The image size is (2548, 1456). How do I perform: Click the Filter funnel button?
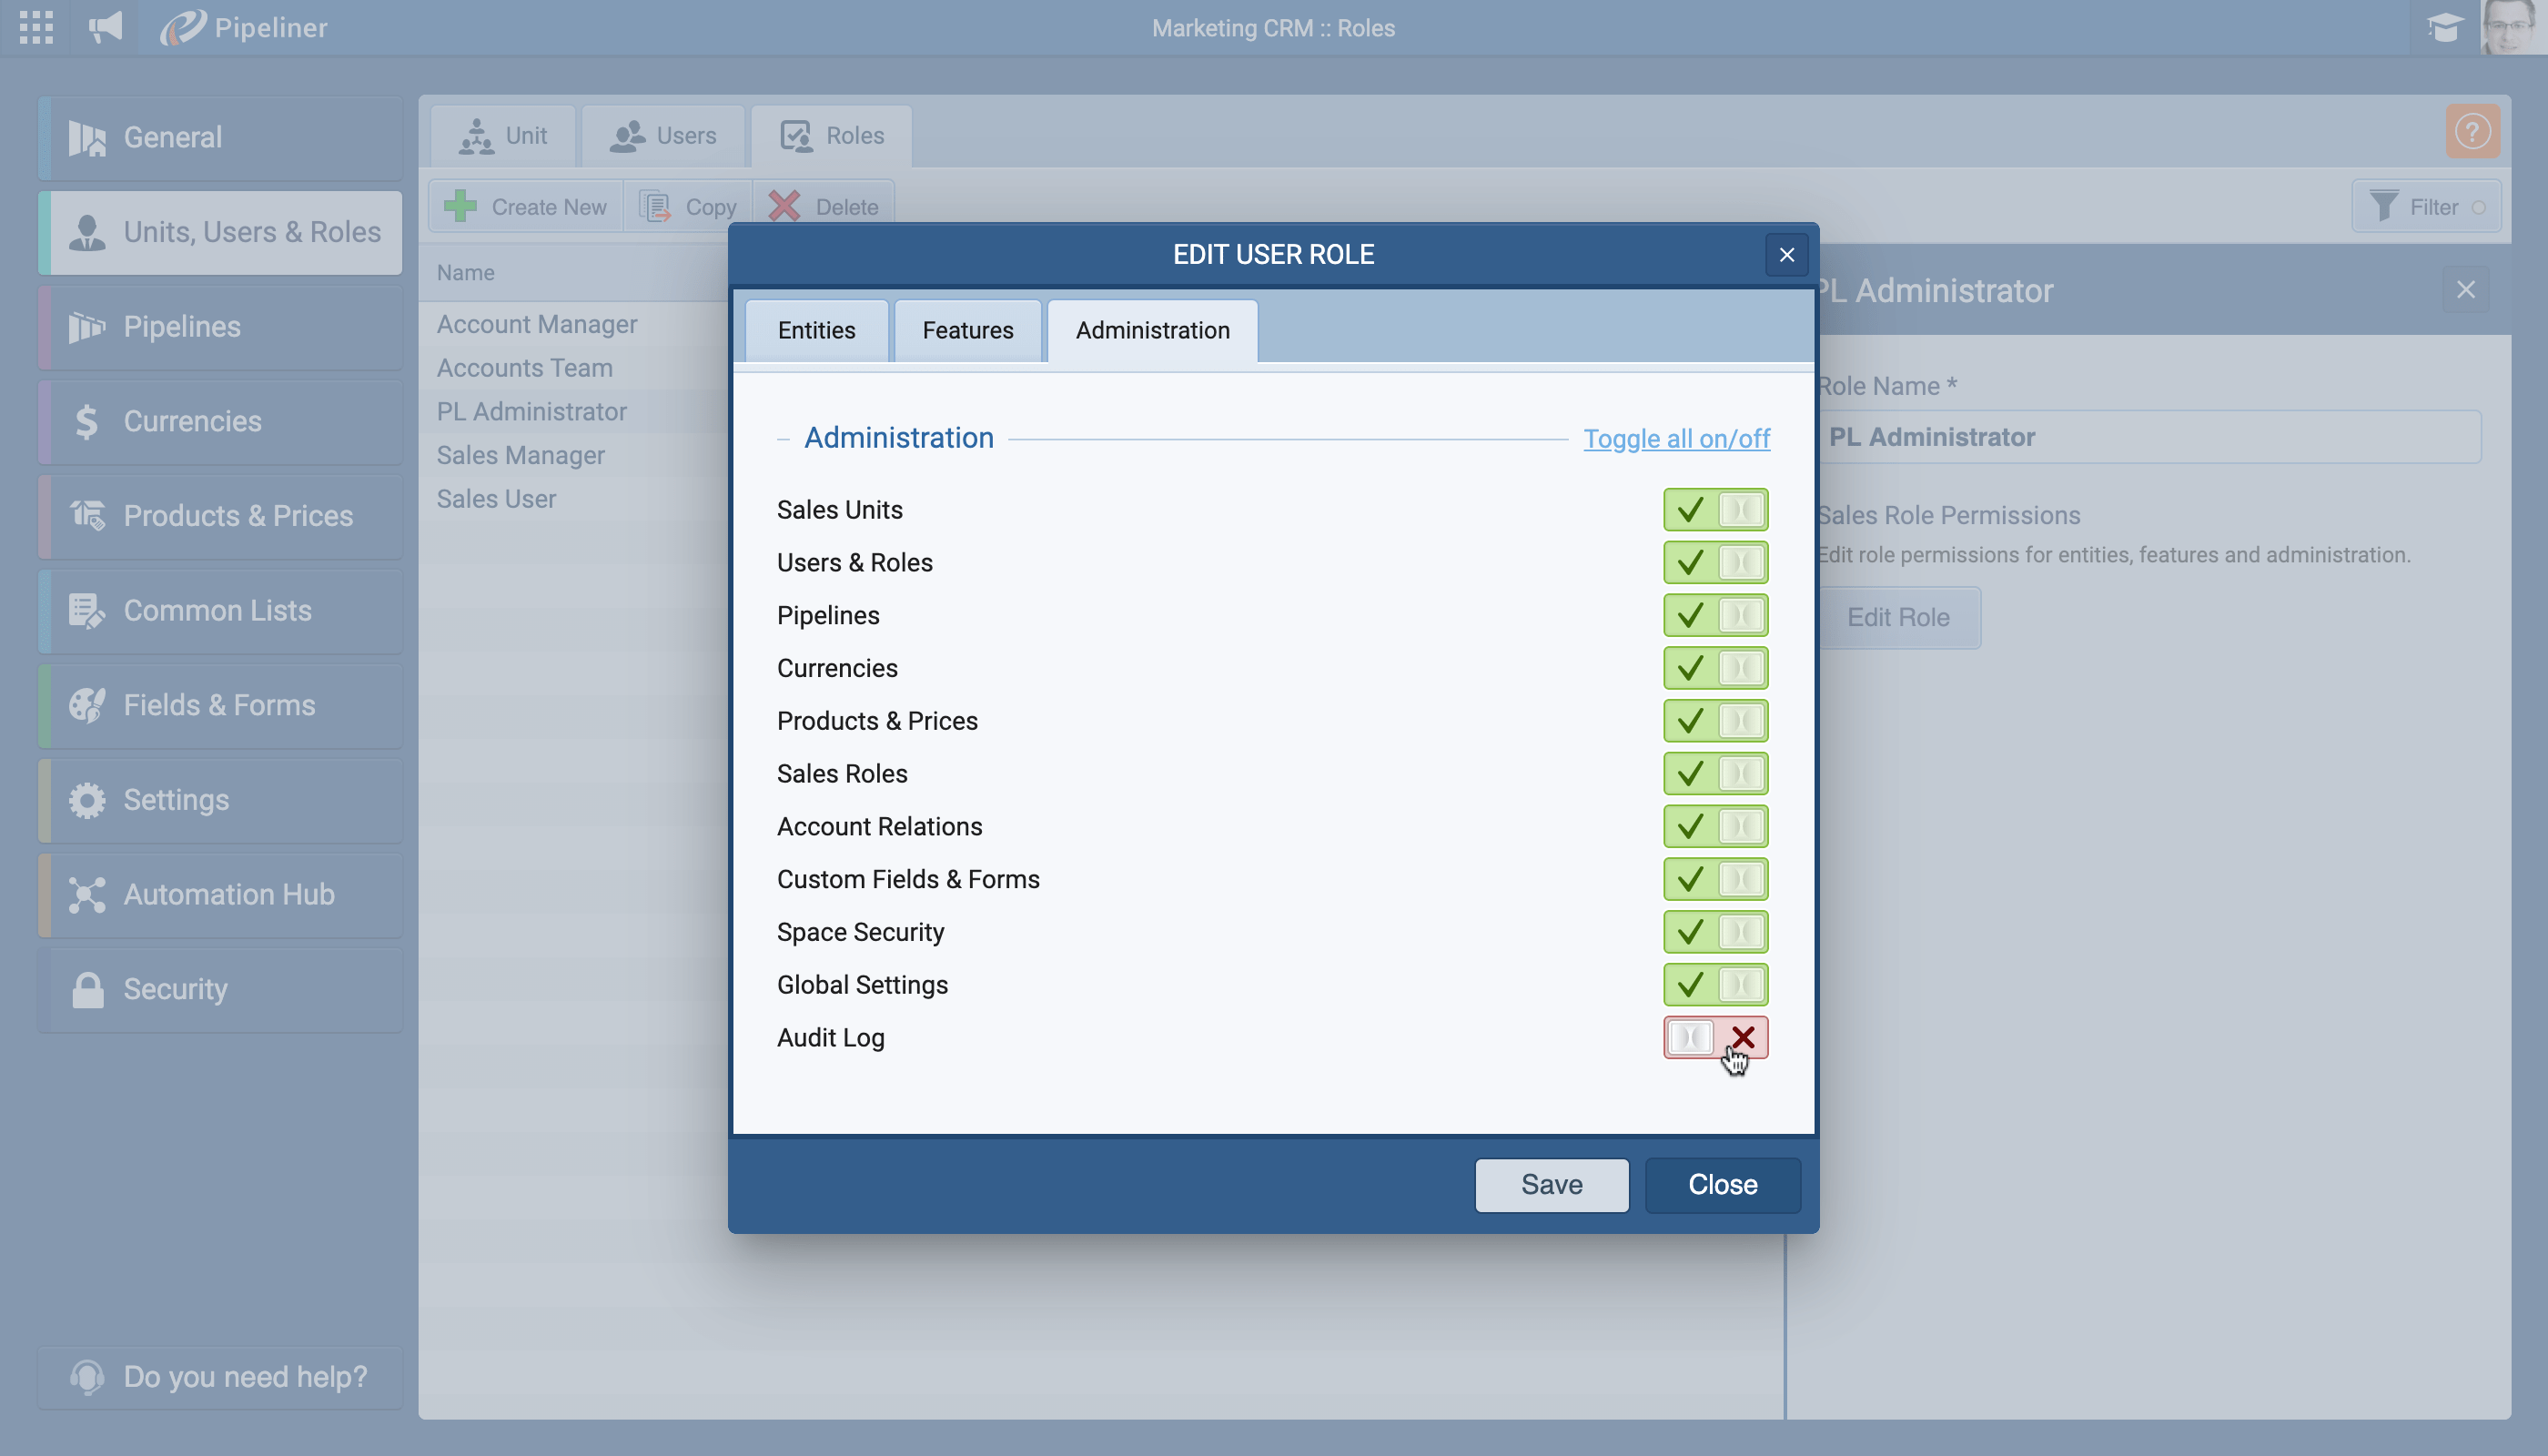point(2425,207)
